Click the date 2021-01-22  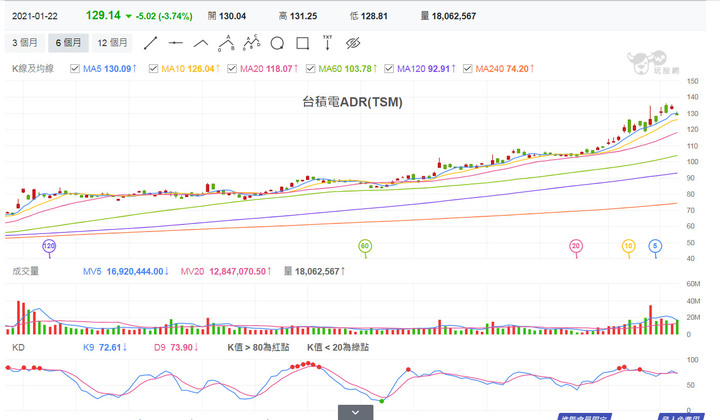35,16
